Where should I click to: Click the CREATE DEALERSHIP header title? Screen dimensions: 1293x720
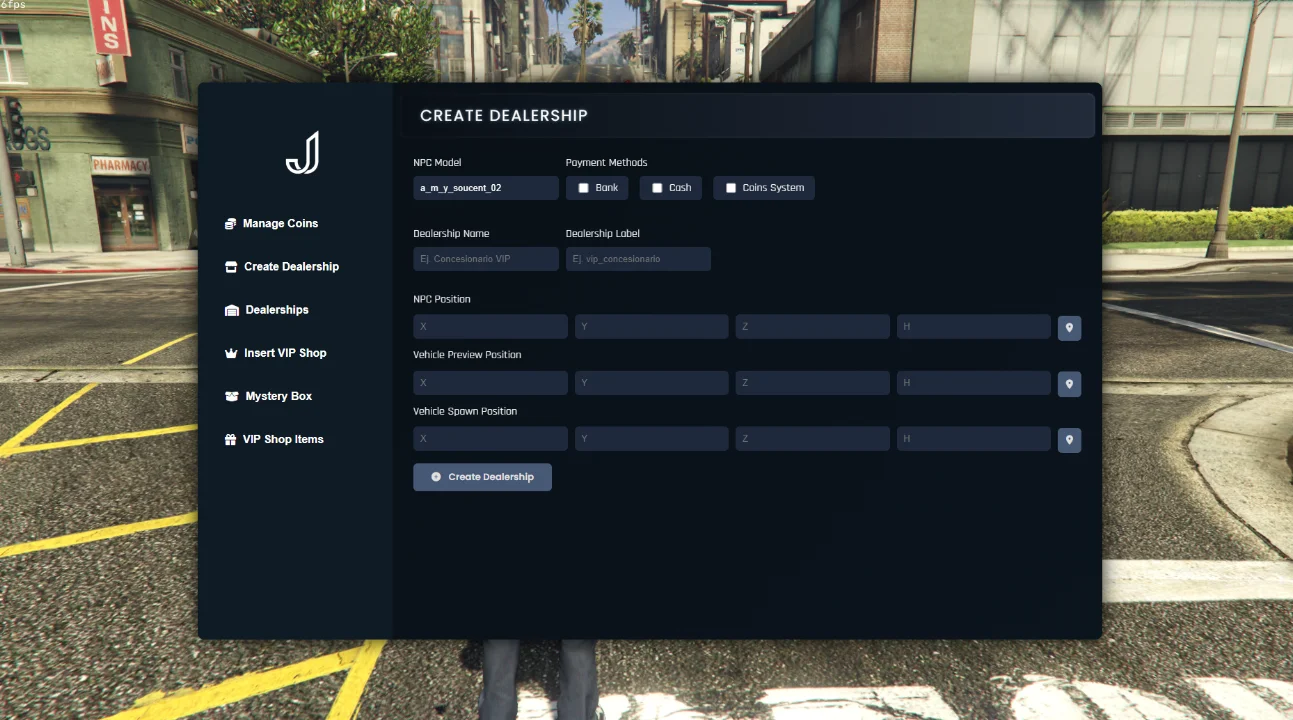coord(504,116)
